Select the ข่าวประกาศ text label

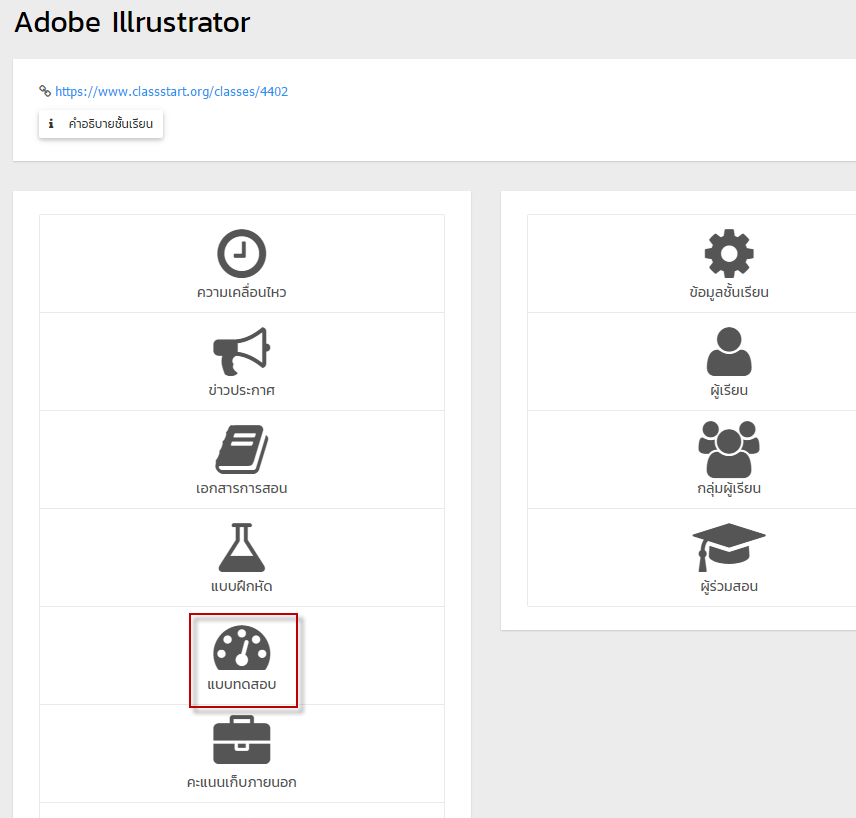pyautogui.click(x=241, y=390)
